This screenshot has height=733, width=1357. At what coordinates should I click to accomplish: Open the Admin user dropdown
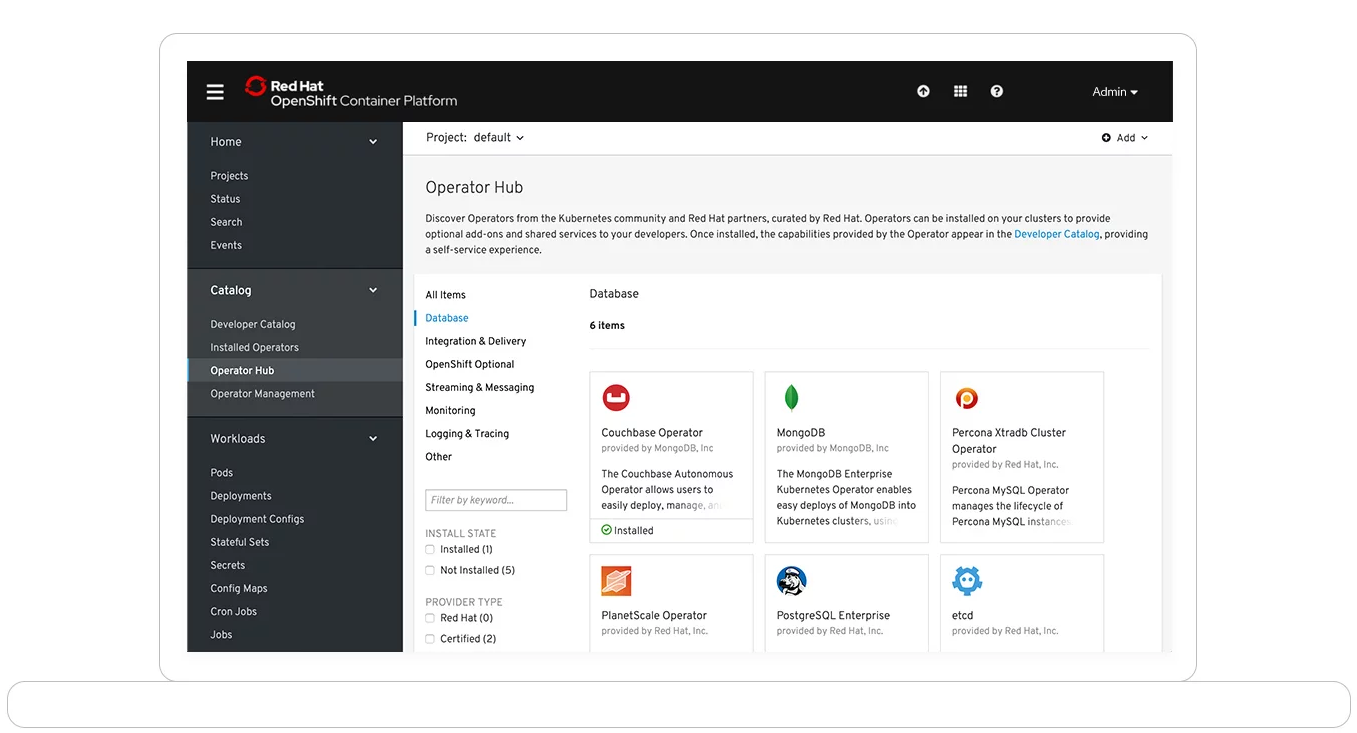(x=1115, y=92)
